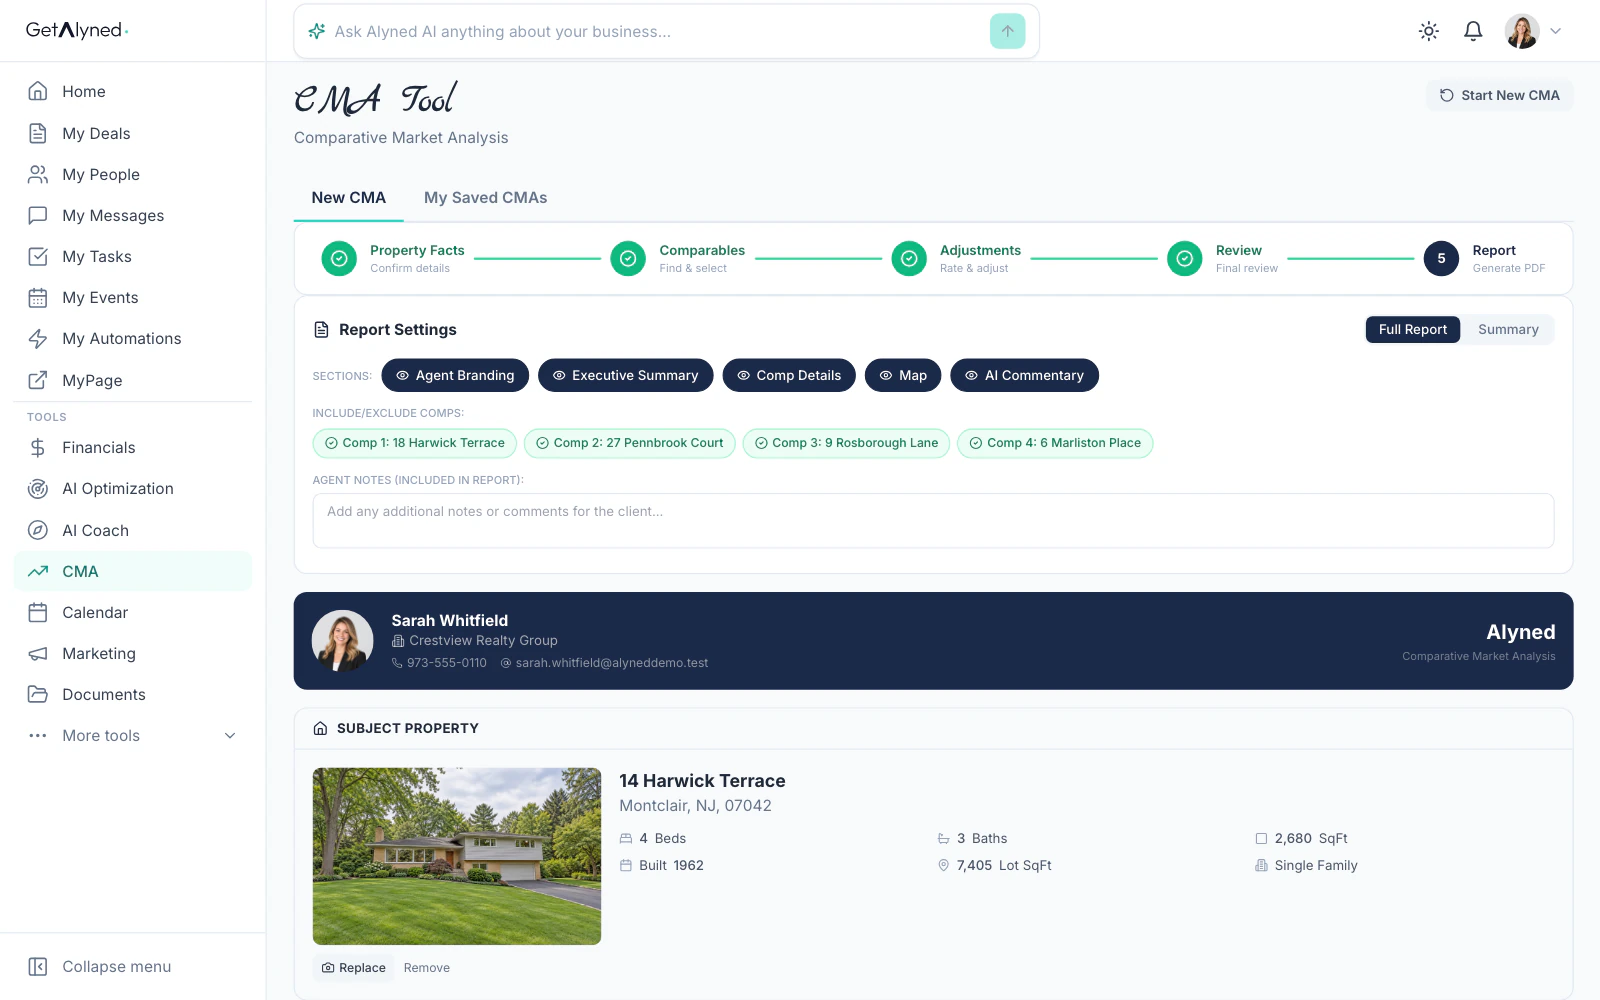Replace the subject property photo
This screenshot has width=1600, height=1000.
(354, 967)
